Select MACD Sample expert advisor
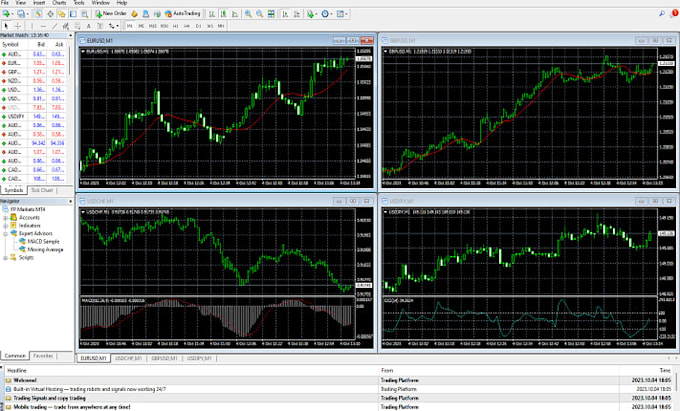 click(x=39, y=241)
